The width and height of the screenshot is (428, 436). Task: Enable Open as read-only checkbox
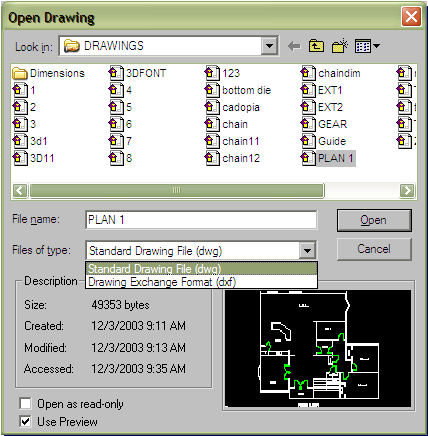click(x=25, y=404)
